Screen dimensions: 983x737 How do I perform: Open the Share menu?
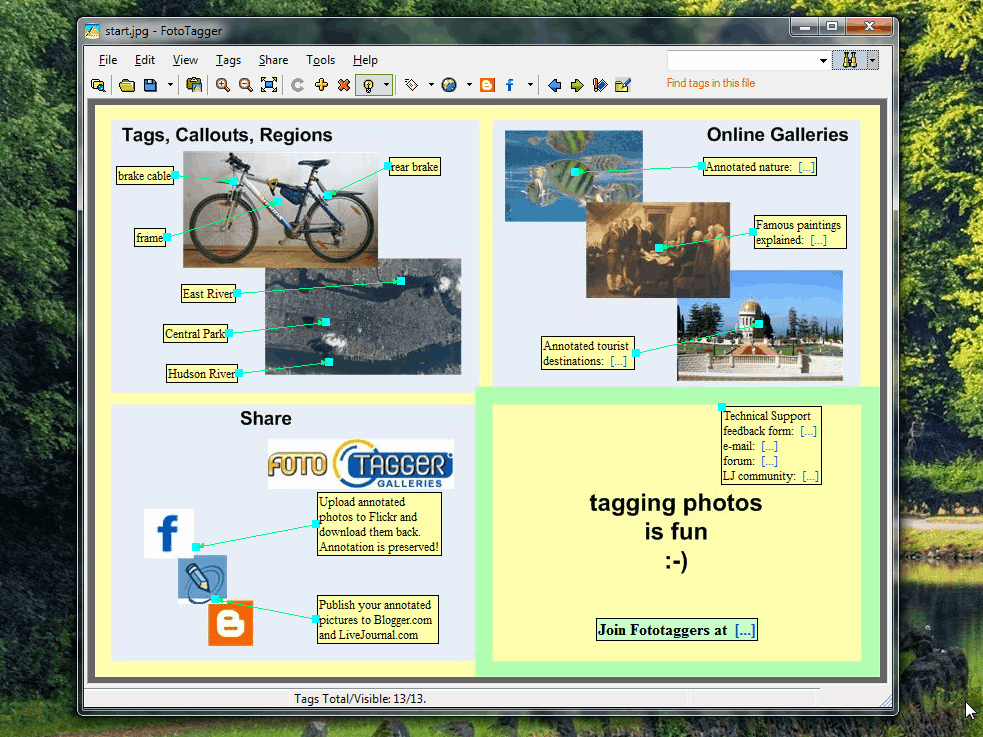(x=273, y=60)
